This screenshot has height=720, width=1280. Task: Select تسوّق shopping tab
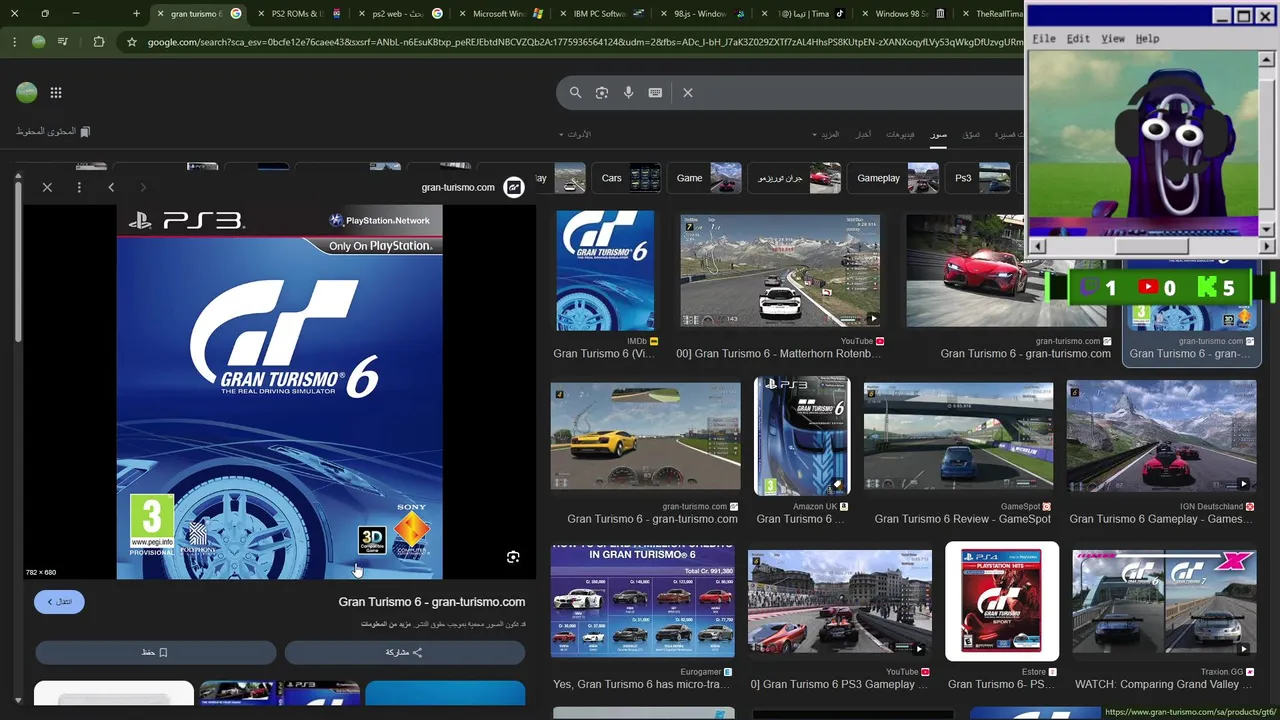tap(971, 134)
